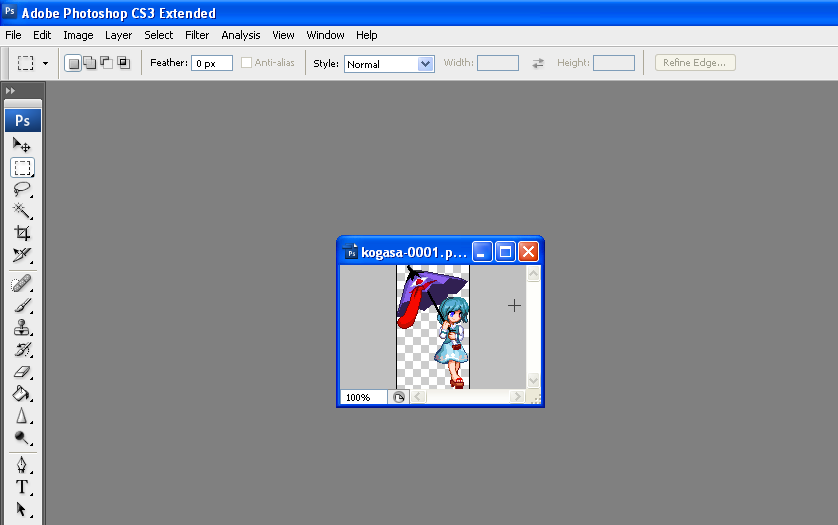Select the Healing Brush tool

22,284
